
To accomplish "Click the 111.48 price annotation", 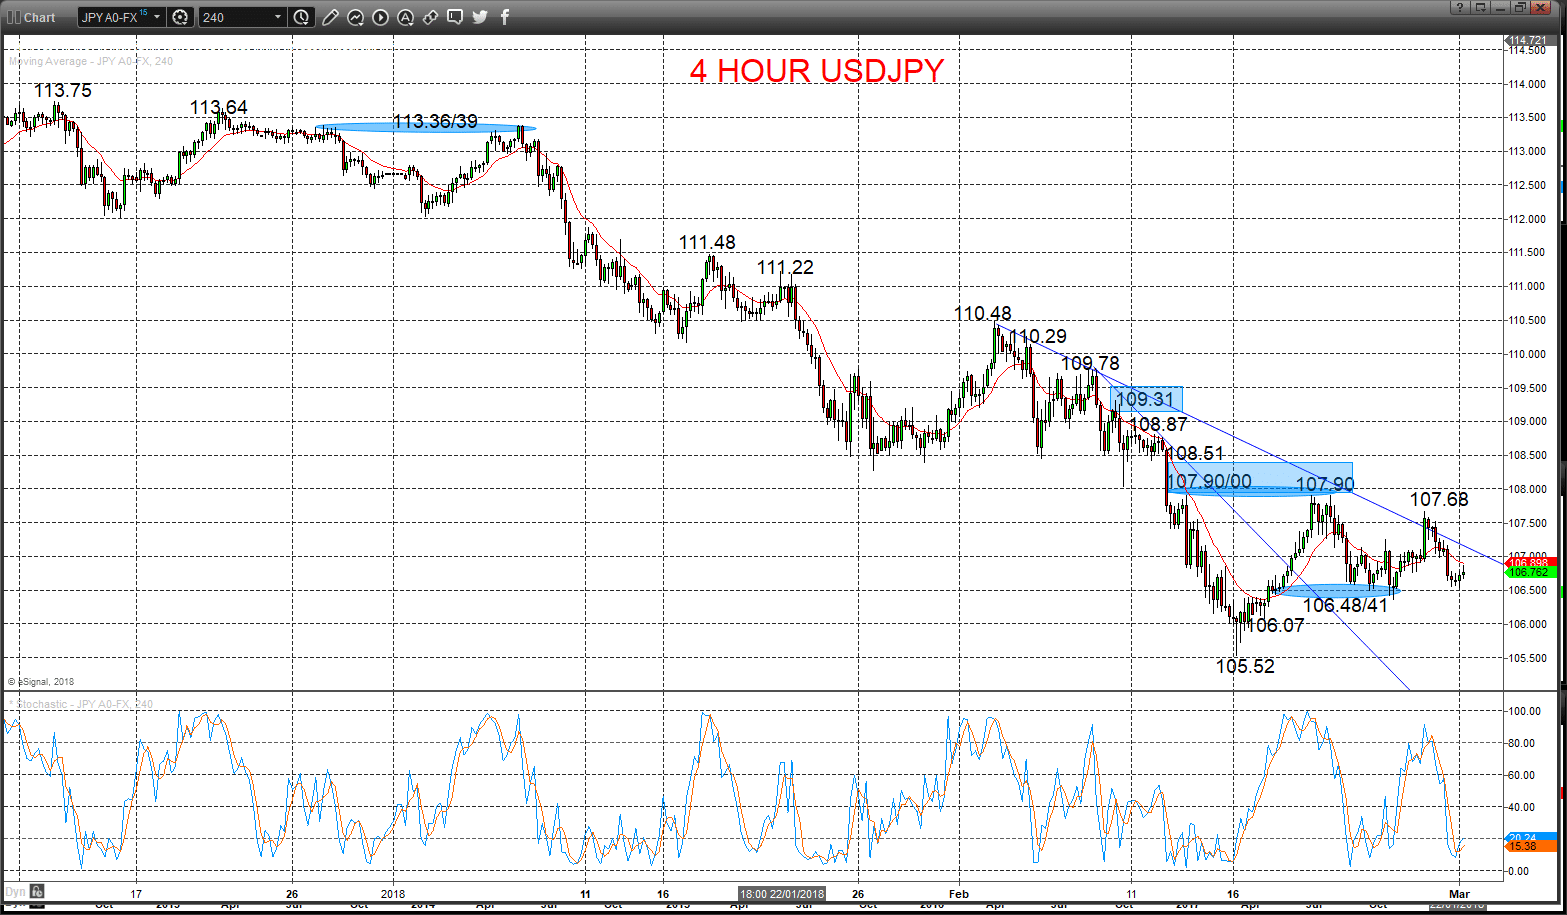I will tap(707, 242).
